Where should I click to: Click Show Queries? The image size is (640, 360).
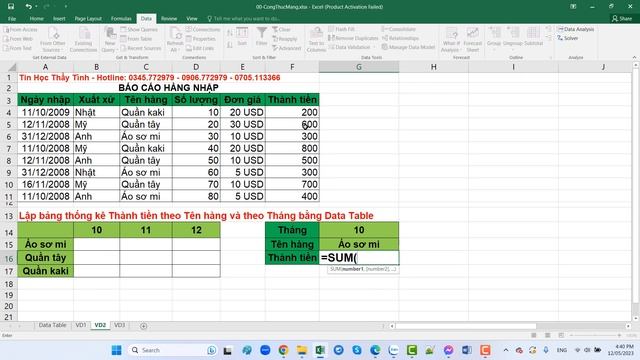pyautogui.click(x=139, y=29)
